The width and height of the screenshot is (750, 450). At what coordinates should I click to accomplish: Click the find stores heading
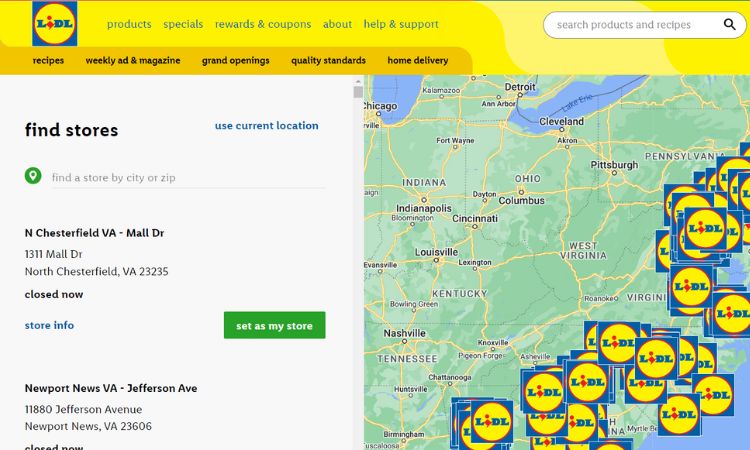[x=71, y=130]
